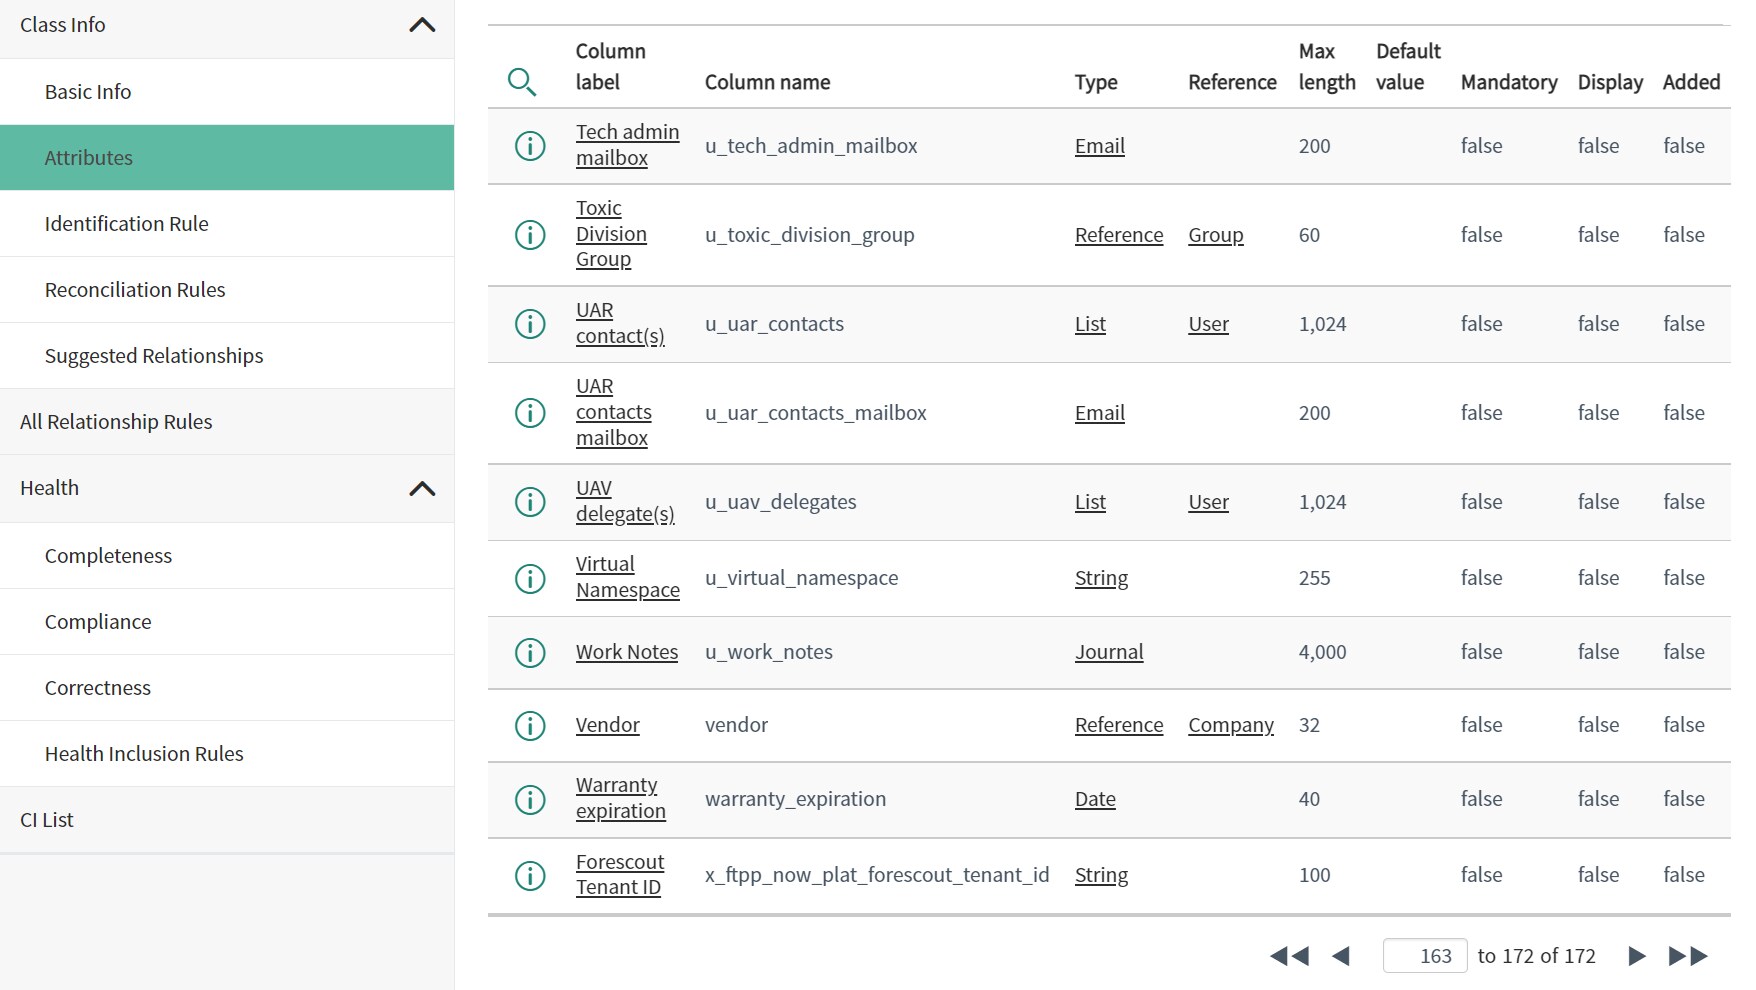Click the Work Notes label link
Image resolution: width=1756 pixels, height=990 pixels.
tap(627, 652)
